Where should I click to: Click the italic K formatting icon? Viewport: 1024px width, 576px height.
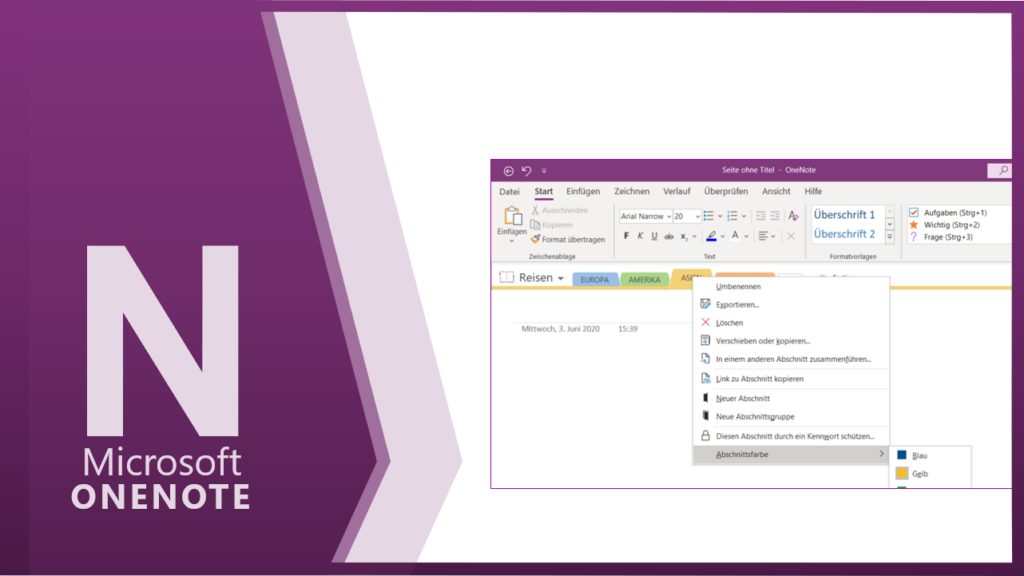tap(641, 236)
